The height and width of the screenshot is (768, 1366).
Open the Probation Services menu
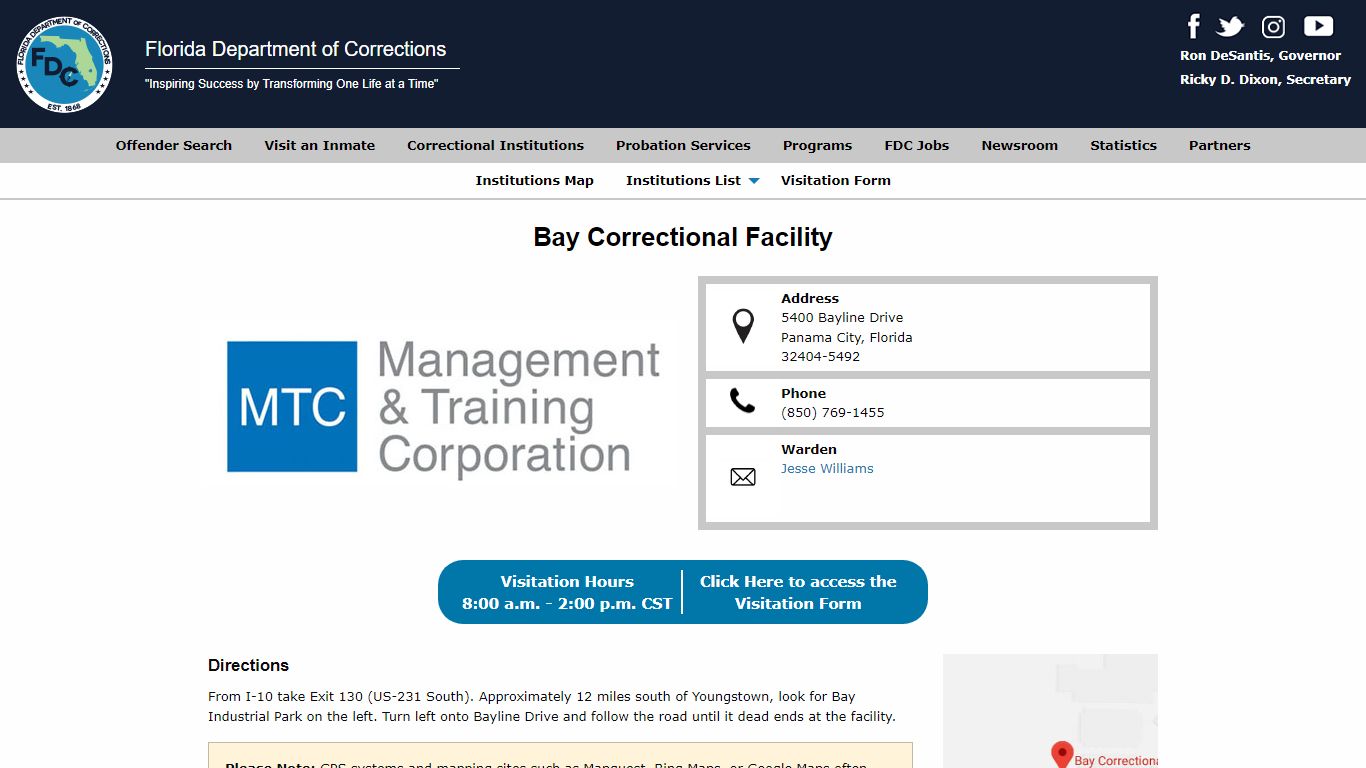coord(683,145)
